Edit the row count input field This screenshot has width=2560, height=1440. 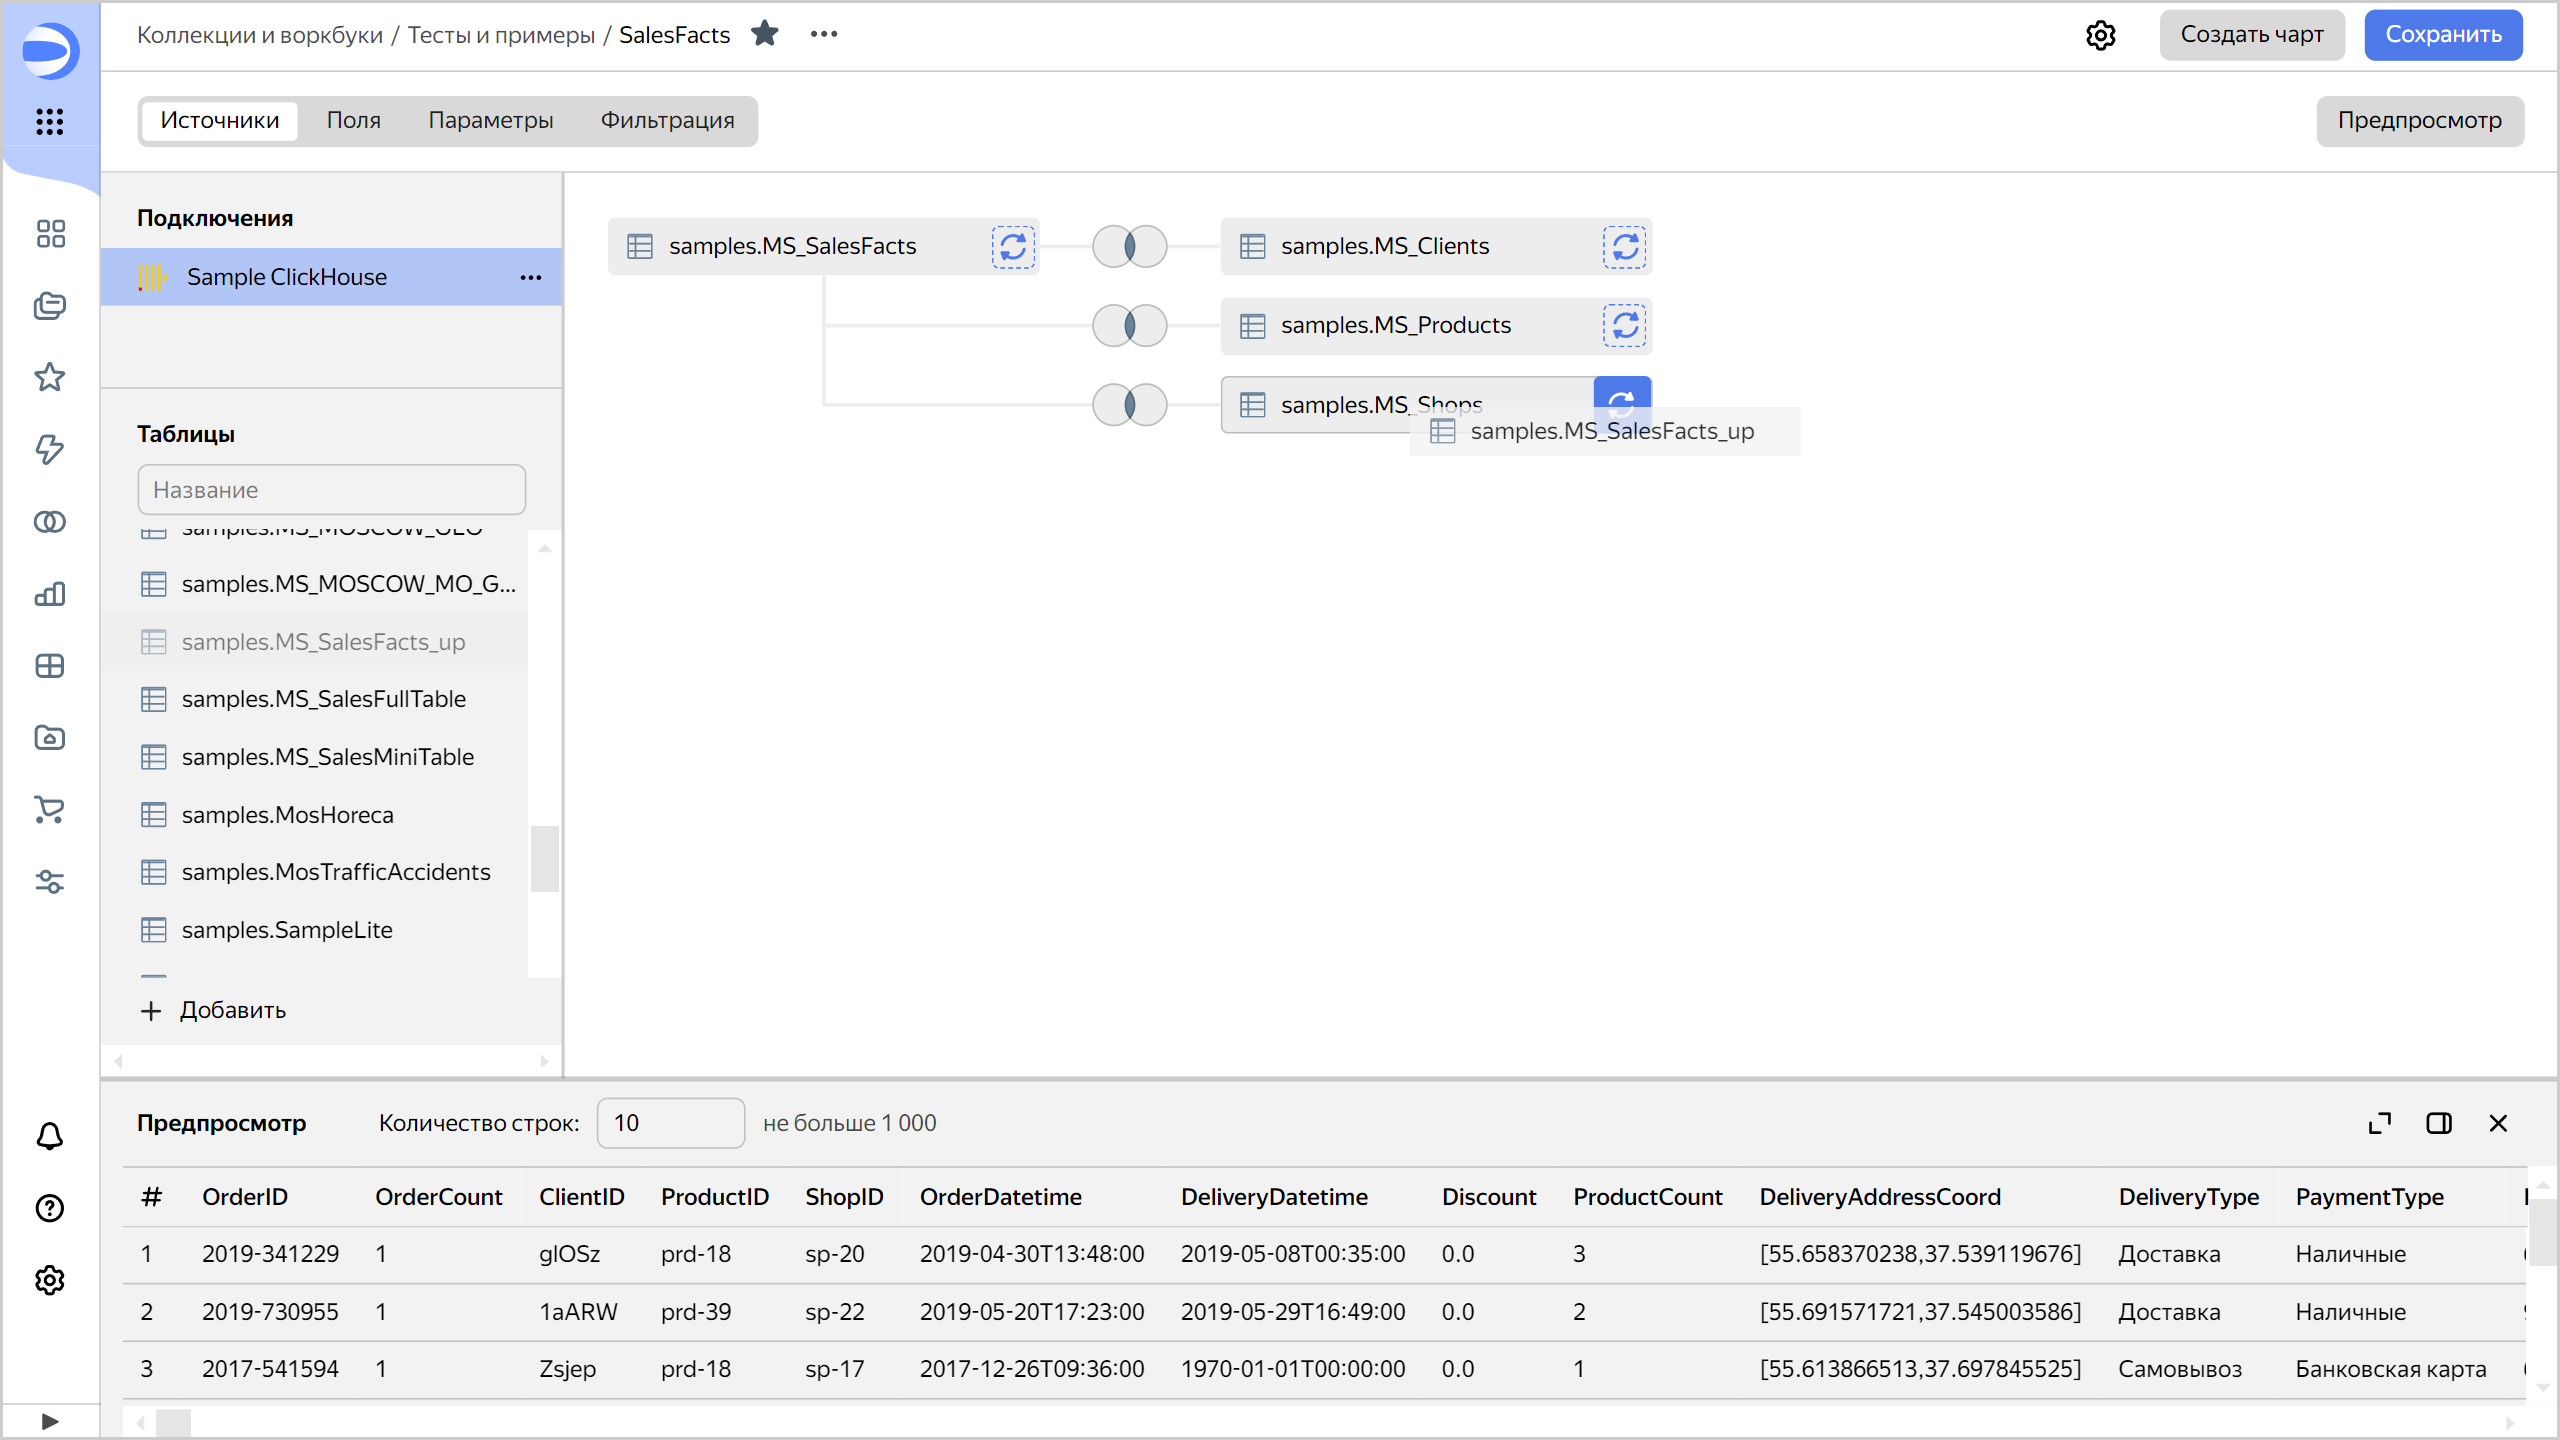click(x=670, y=1123)
